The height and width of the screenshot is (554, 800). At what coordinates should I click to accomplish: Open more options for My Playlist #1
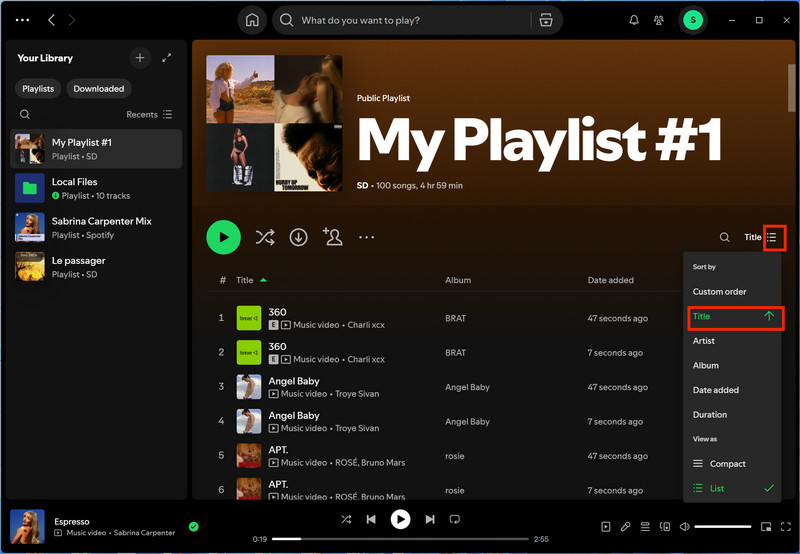(x=366, y=237)
